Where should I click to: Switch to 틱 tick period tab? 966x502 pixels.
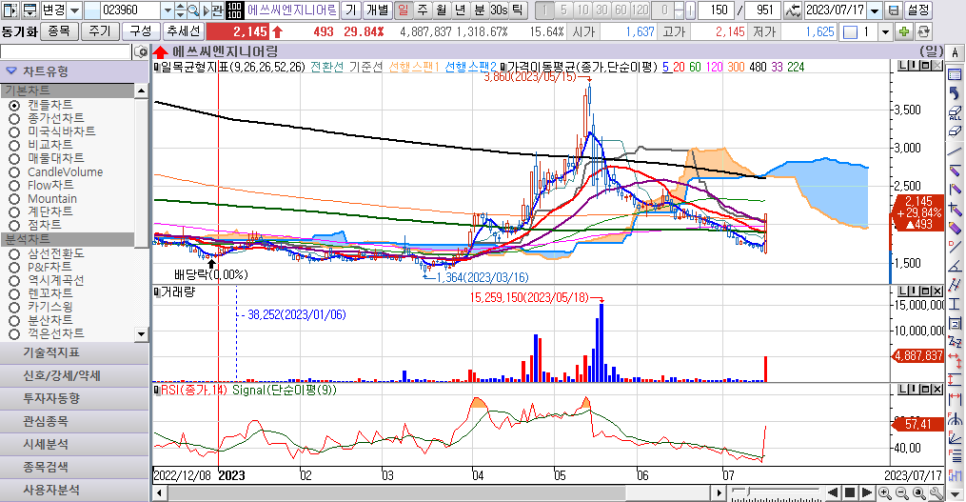point(517,10)
